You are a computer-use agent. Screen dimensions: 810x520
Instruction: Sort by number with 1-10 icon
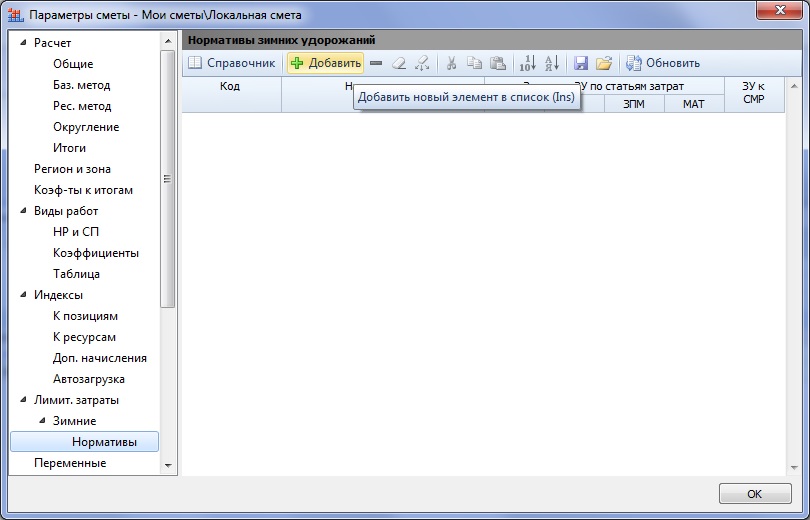point(527,63)
